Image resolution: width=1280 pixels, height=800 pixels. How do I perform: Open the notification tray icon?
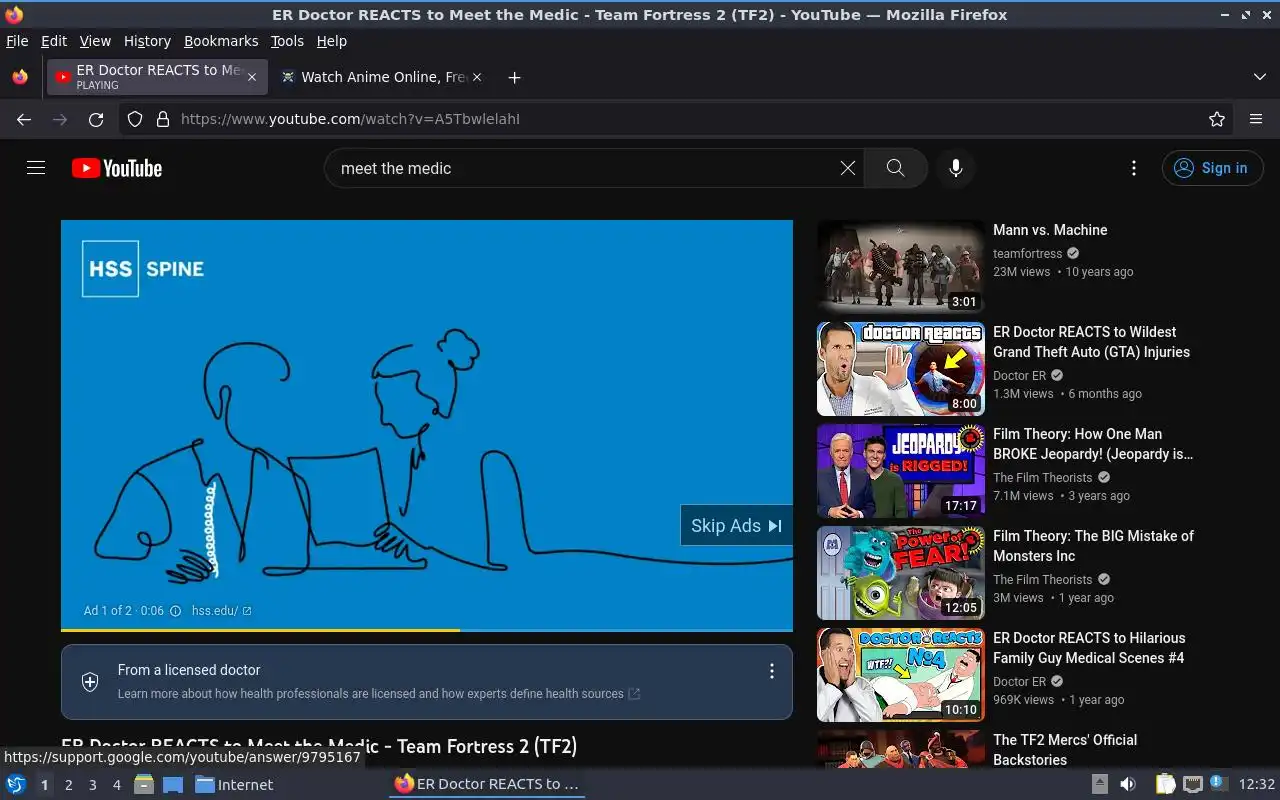coord(1218,784)
